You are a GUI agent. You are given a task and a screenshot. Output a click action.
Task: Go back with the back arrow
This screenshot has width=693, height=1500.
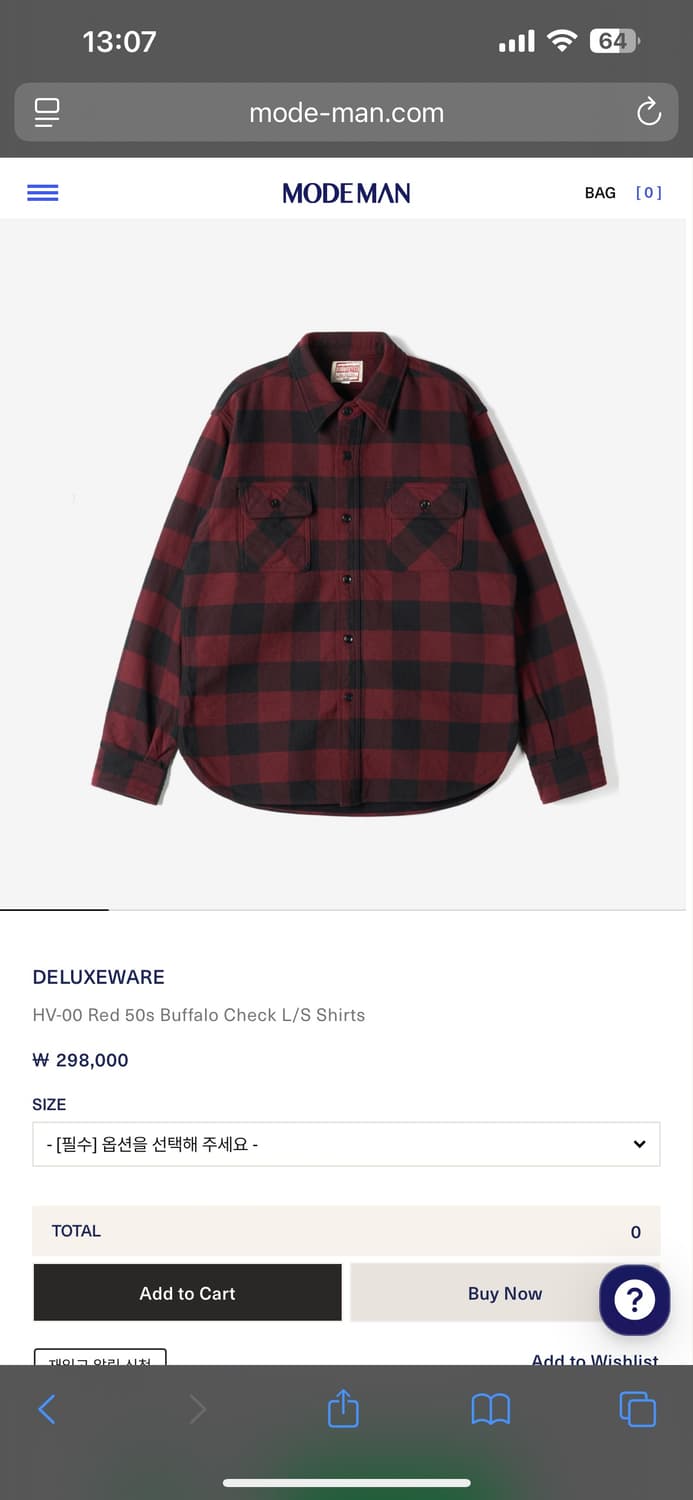click(x=47, y=1409)
